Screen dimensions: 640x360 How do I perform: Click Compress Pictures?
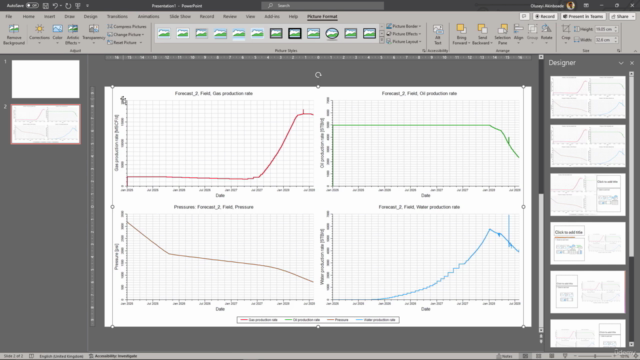[x=127, y=27]
